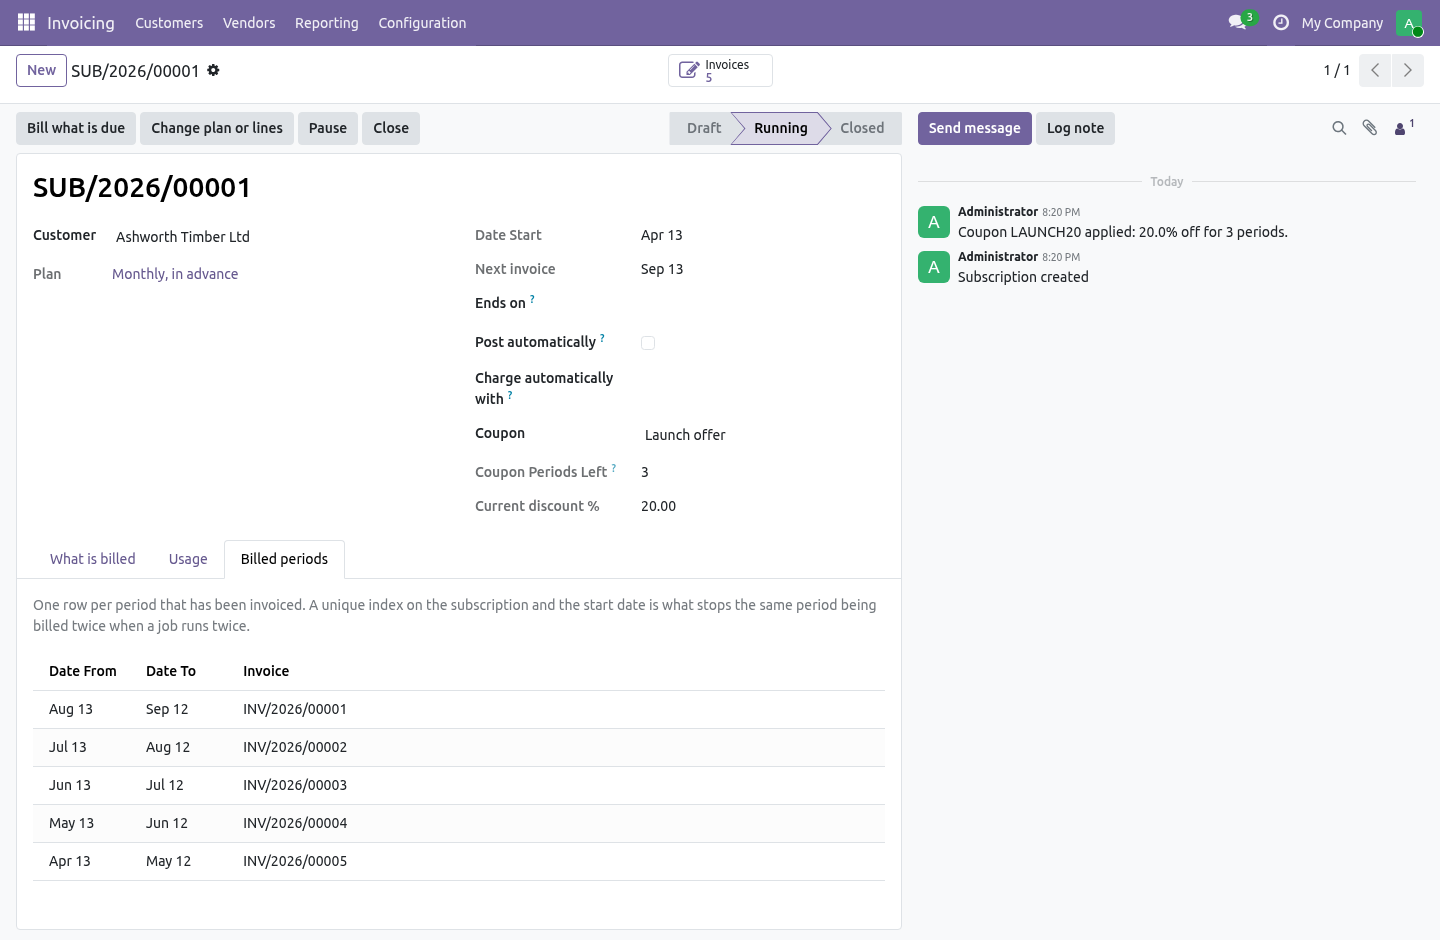The height and width of the screenshot is (940, 1440).
Task: Click the gear actions icon beside SUB/2026/00001
Action: pos(213,70)
